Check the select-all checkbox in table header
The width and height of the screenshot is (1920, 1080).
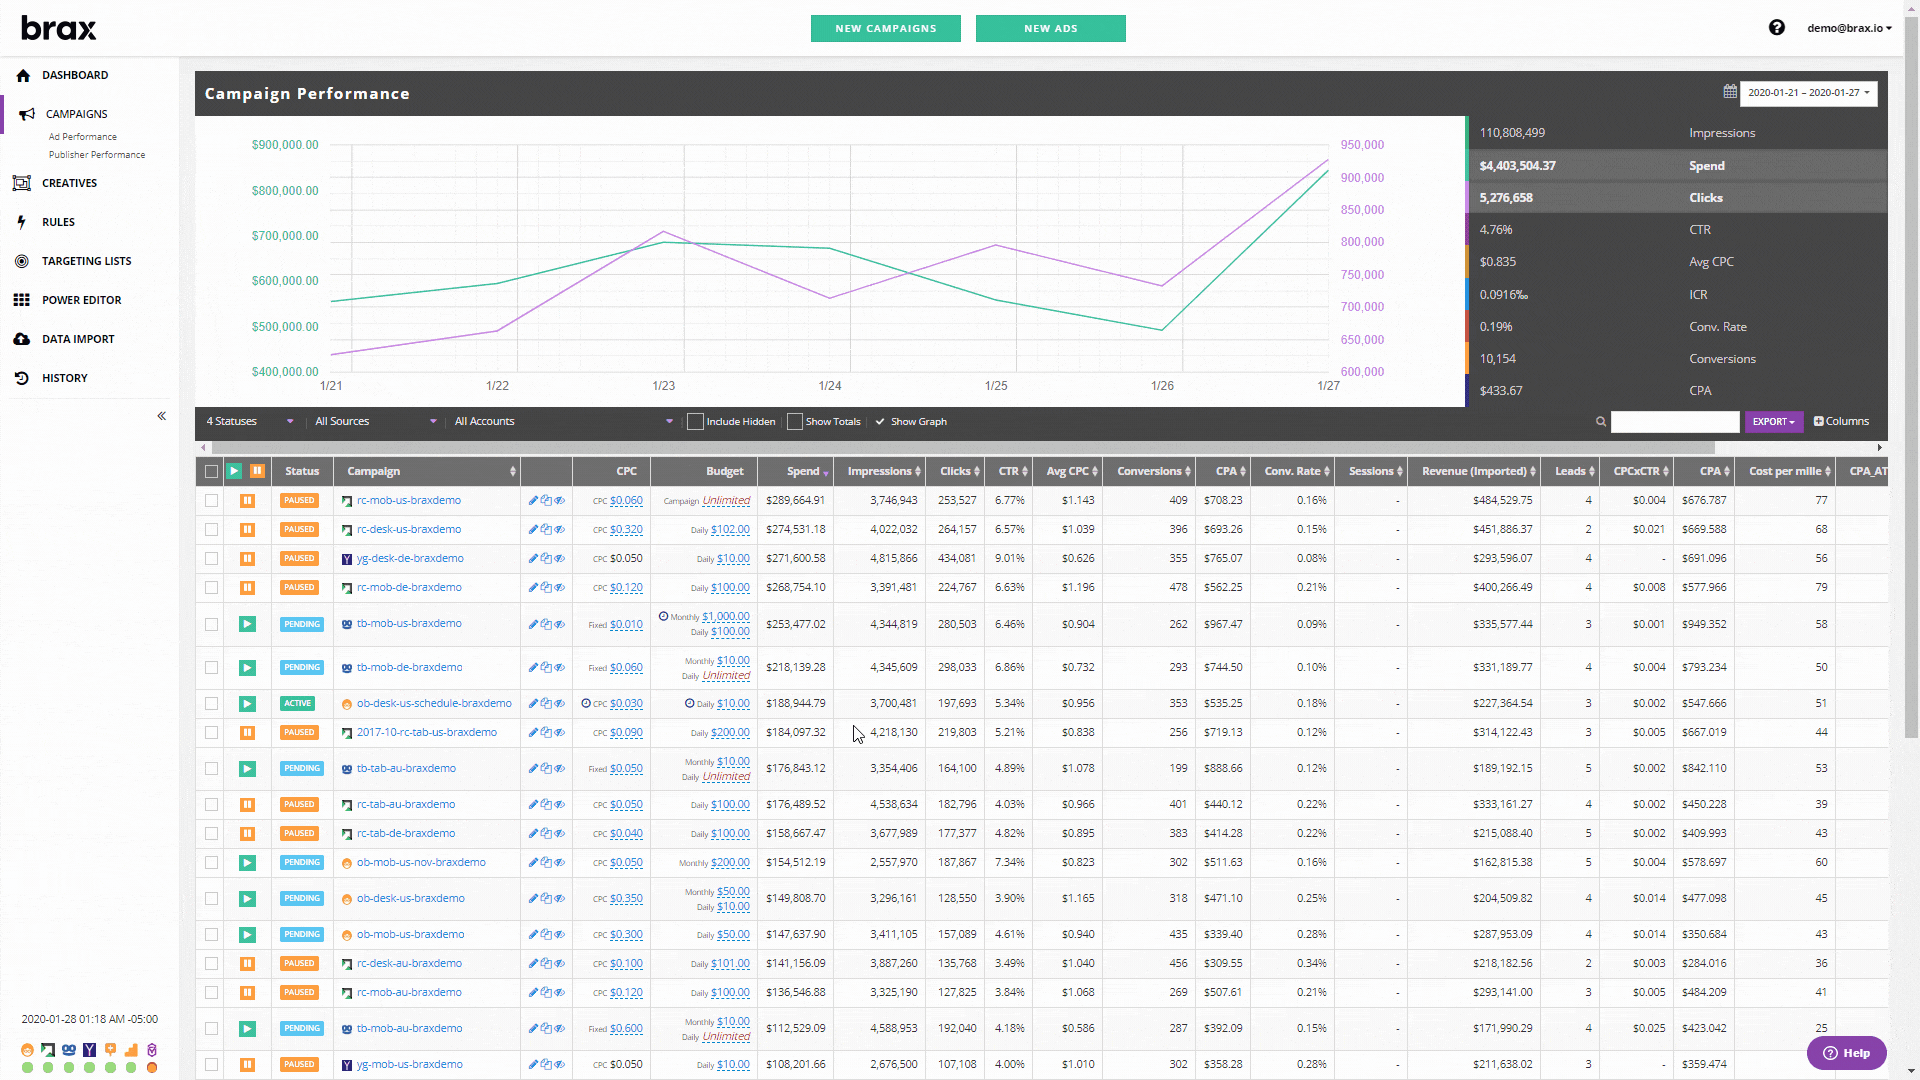click(x=211, y=471)
